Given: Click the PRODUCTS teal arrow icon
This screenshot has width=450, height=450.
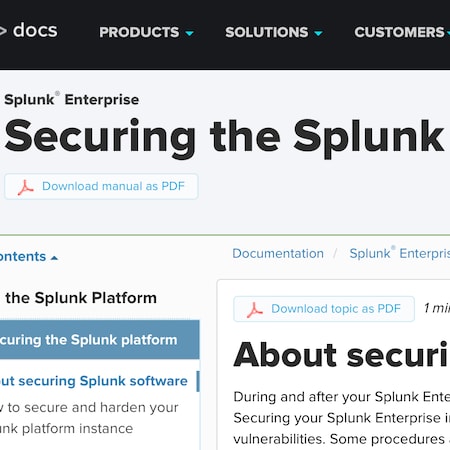Looking at the screenshot, I should pos(189,33).
